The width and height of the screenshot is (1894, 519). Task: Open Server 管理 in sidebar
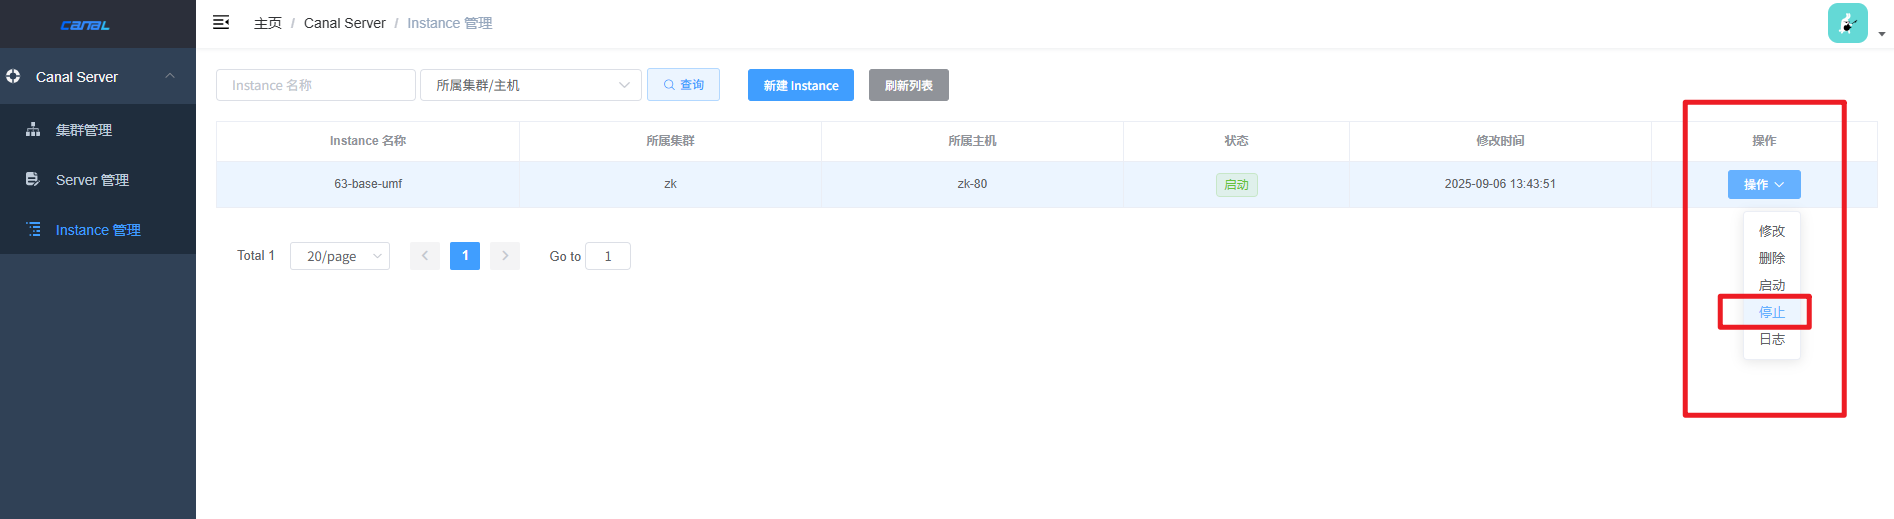point(98,179)
